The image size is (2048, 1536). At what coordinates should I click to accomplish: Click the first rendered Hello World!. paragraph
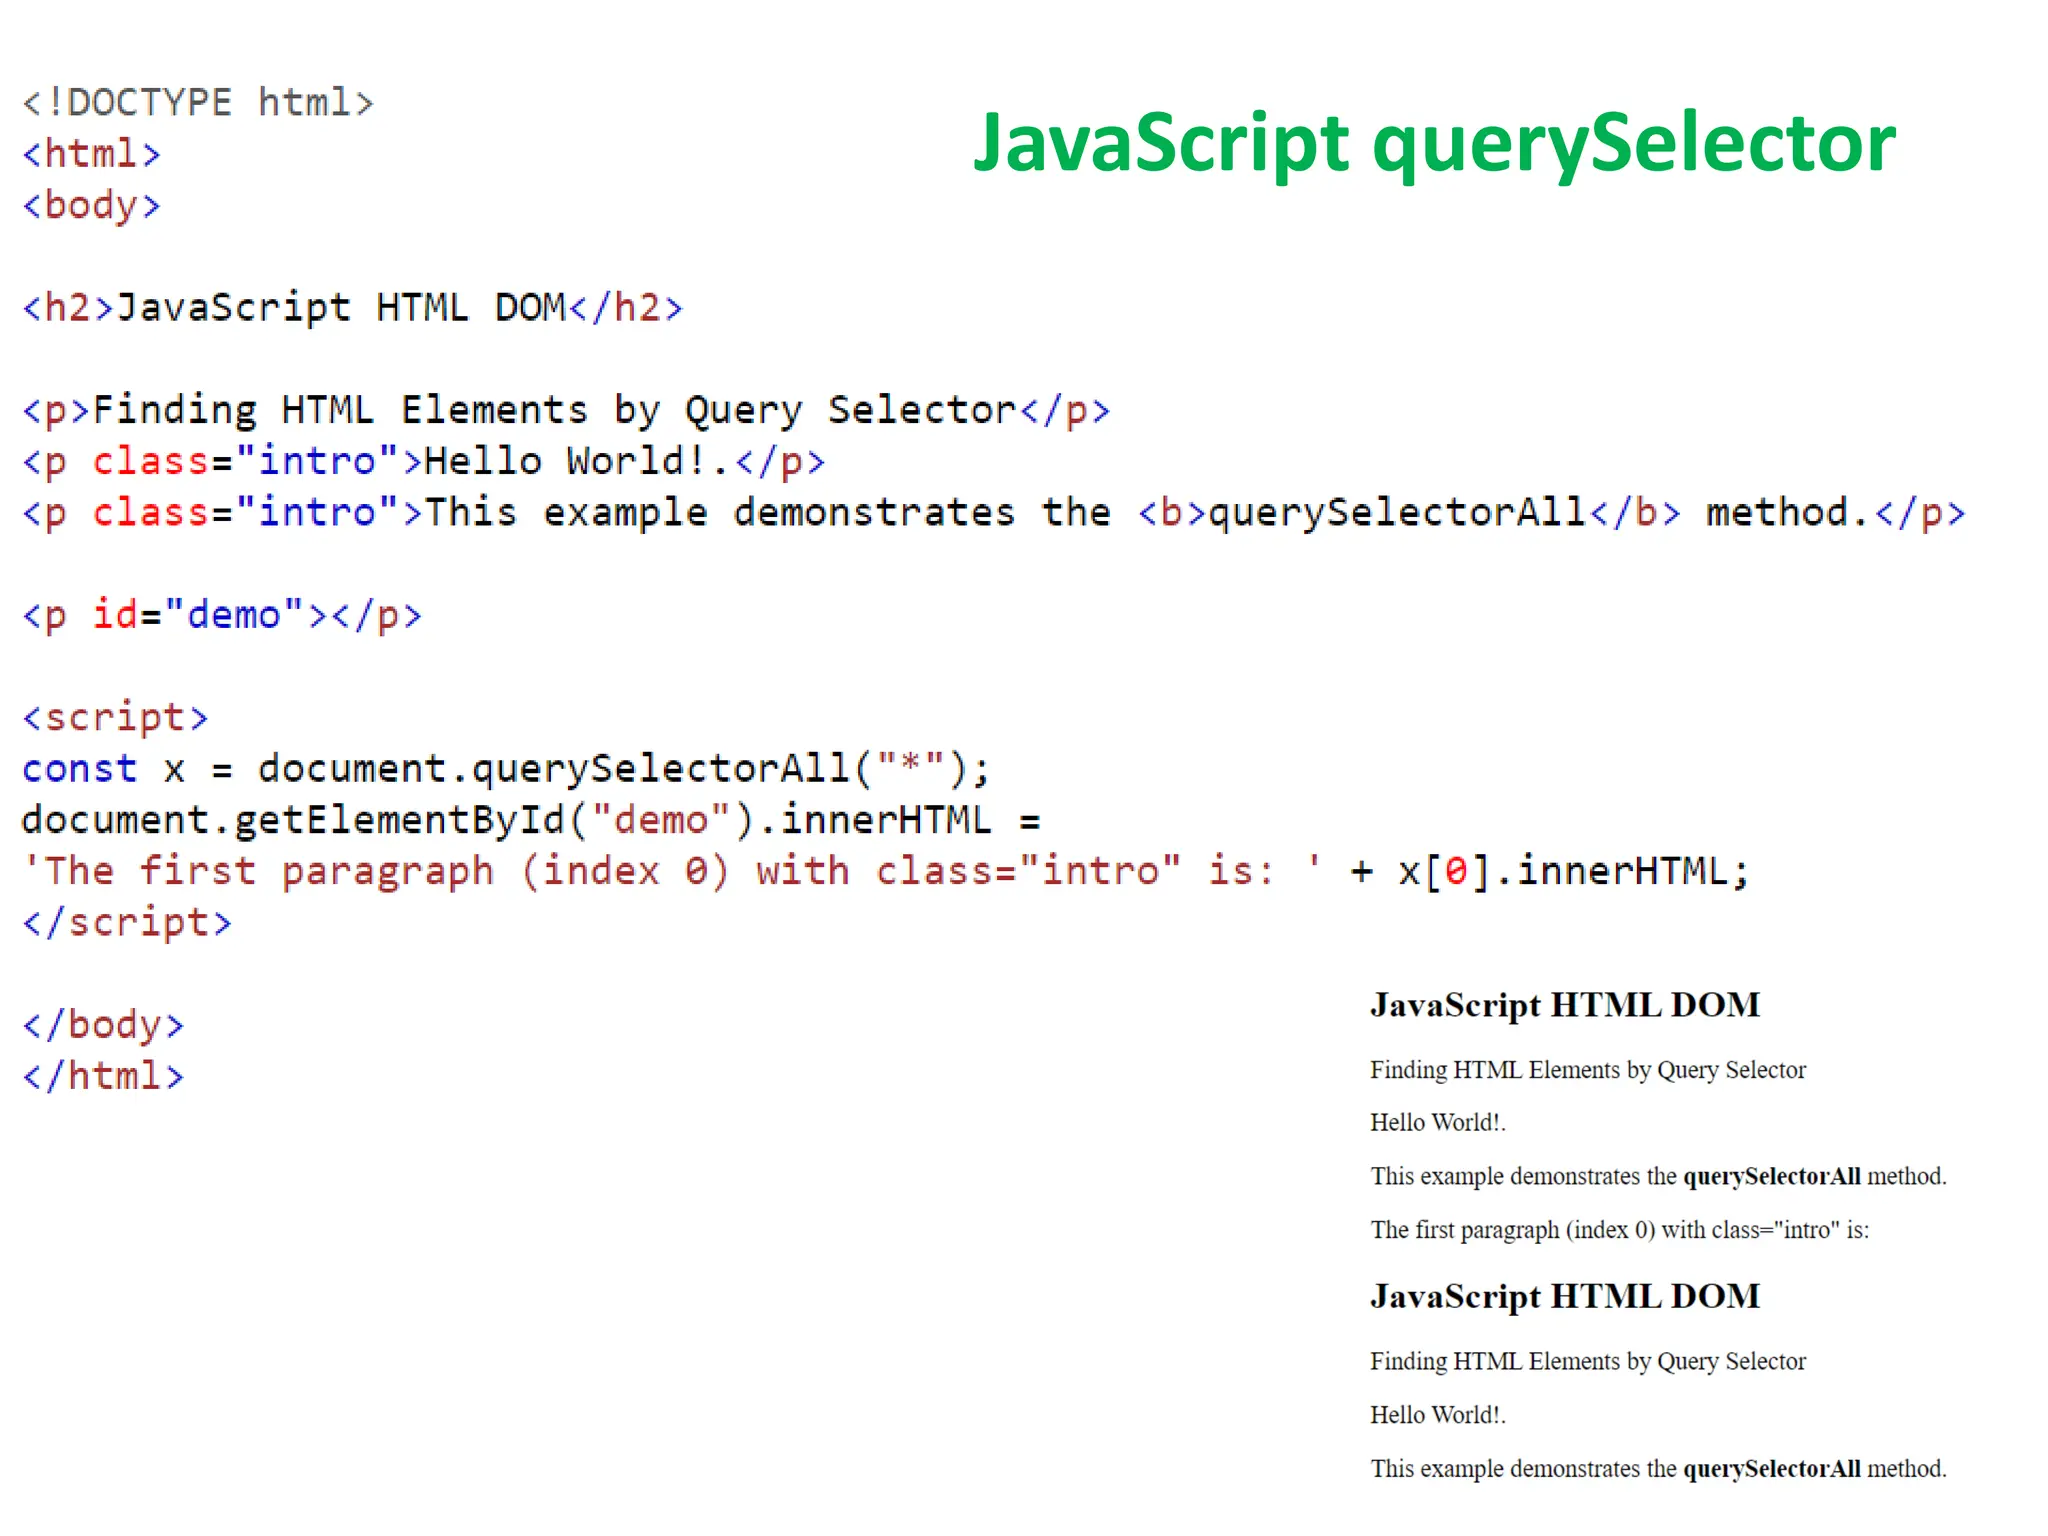[x=1438, y=1123]
